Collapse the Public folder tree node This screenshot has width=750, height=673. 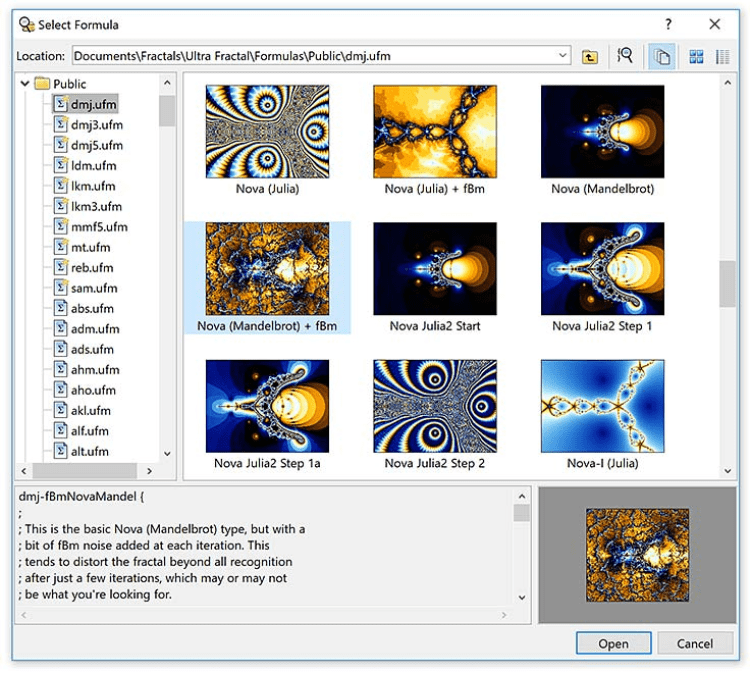click(25, 84)
